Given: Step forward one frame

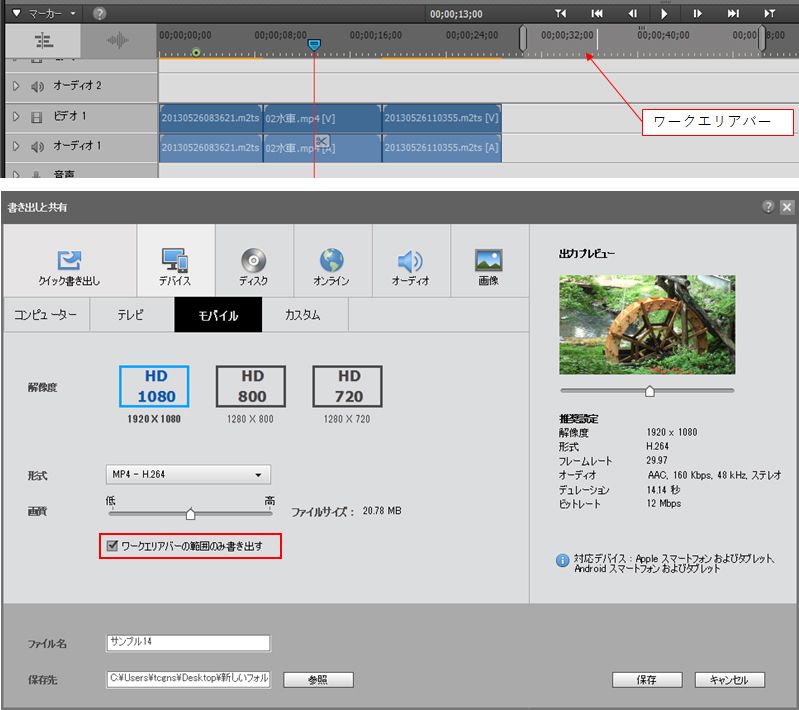Looking at the screenshot, I should (697, 13).
